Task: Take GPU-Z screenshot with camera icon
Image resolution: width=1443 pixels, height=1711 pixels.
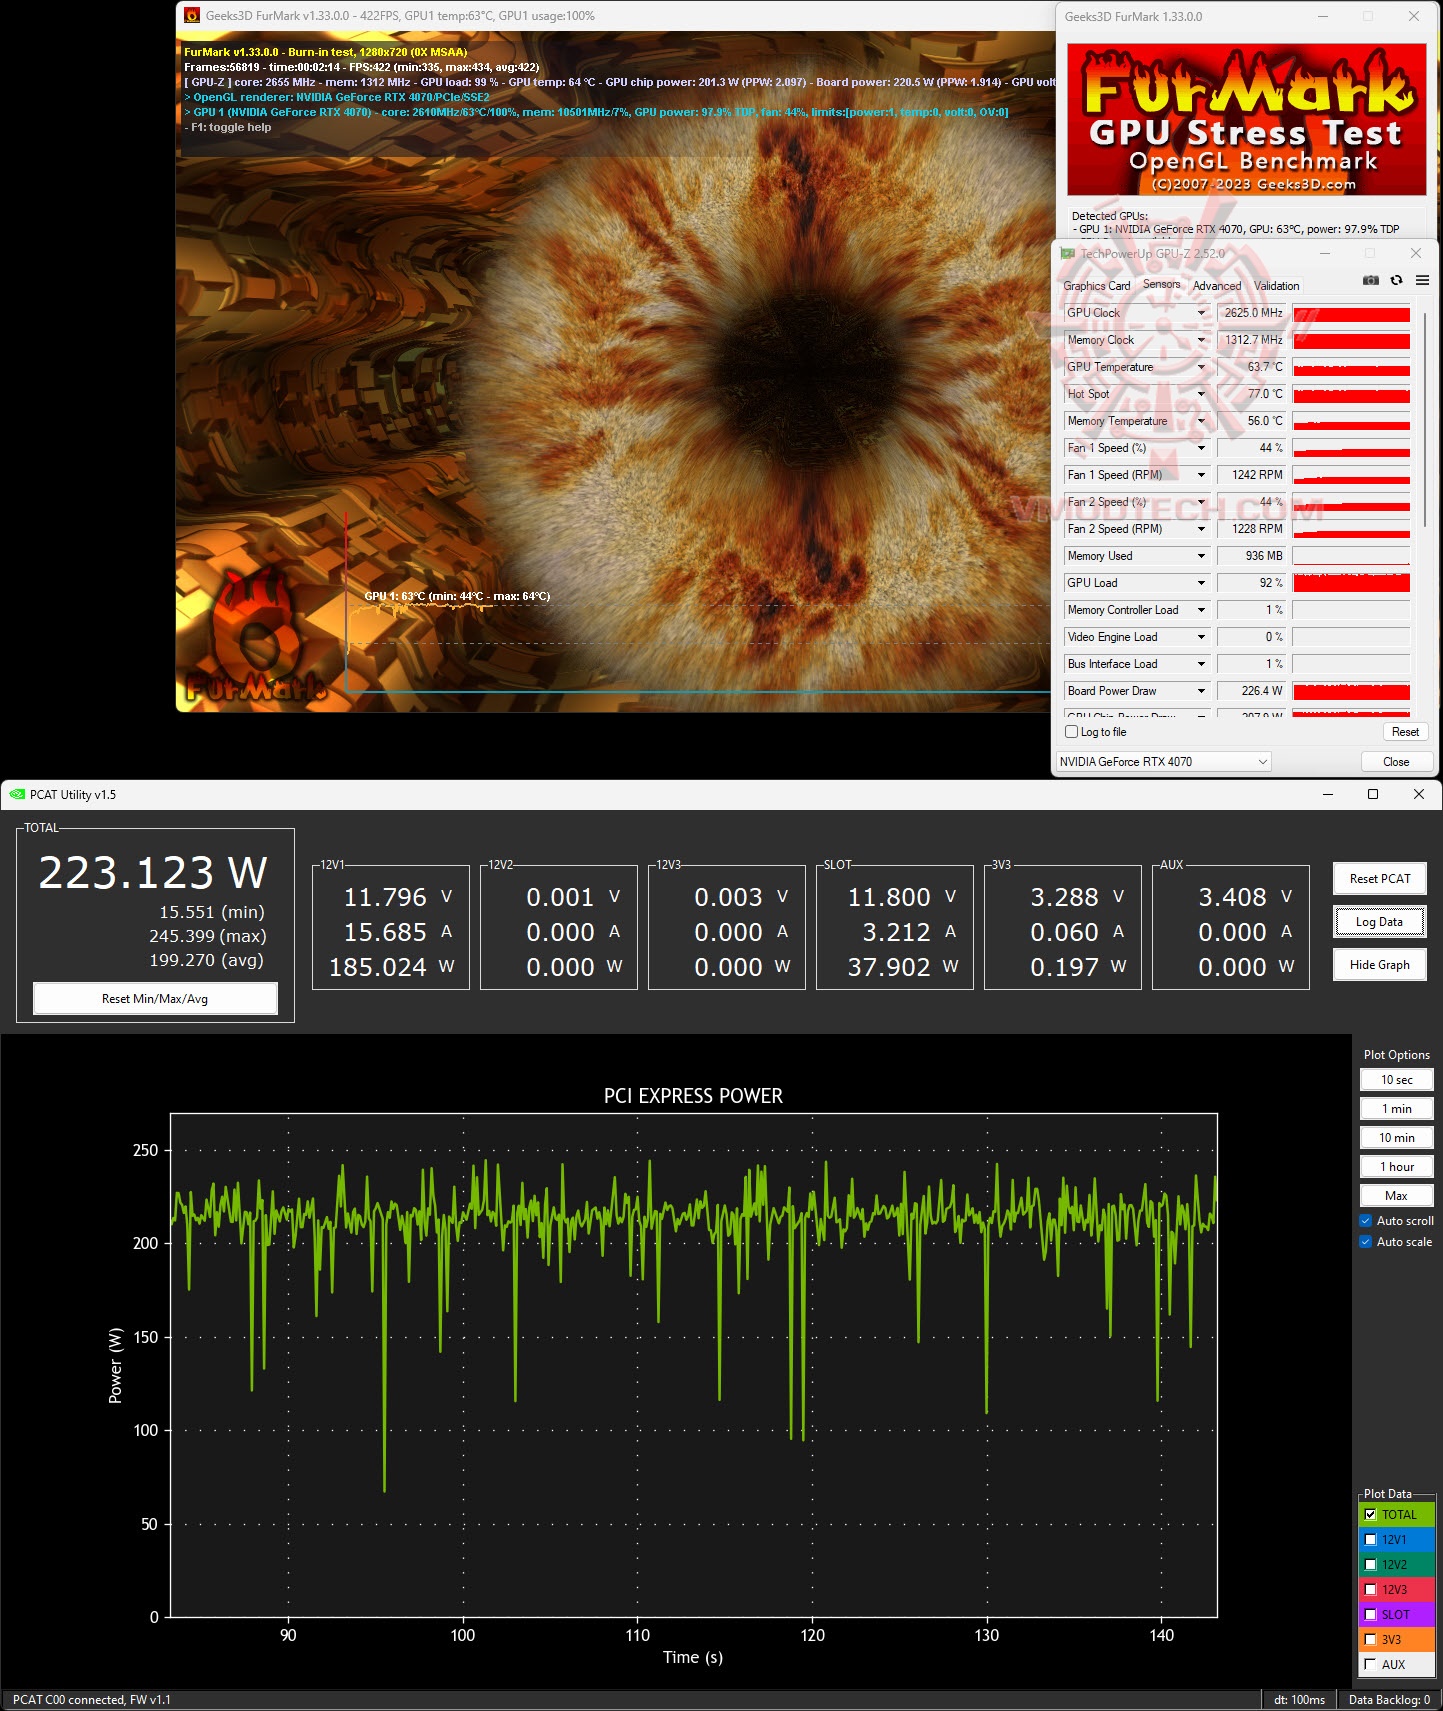Action: [1370, 281]
